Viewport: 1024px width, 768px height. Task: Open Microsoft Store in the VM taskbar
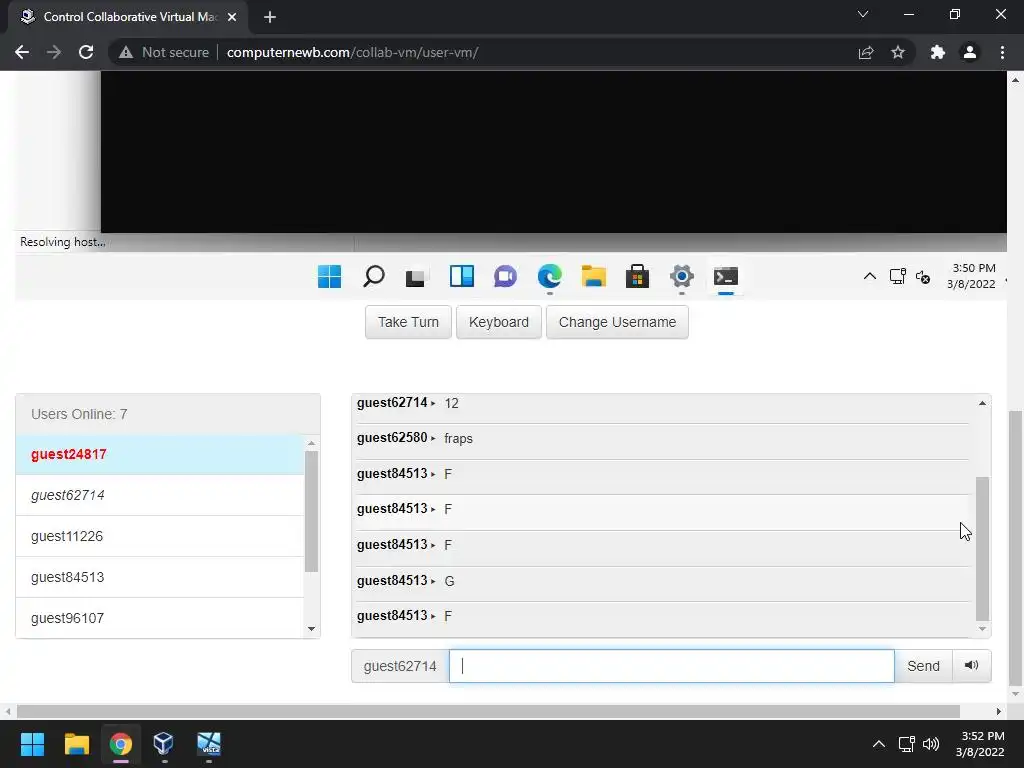point(637,276)
